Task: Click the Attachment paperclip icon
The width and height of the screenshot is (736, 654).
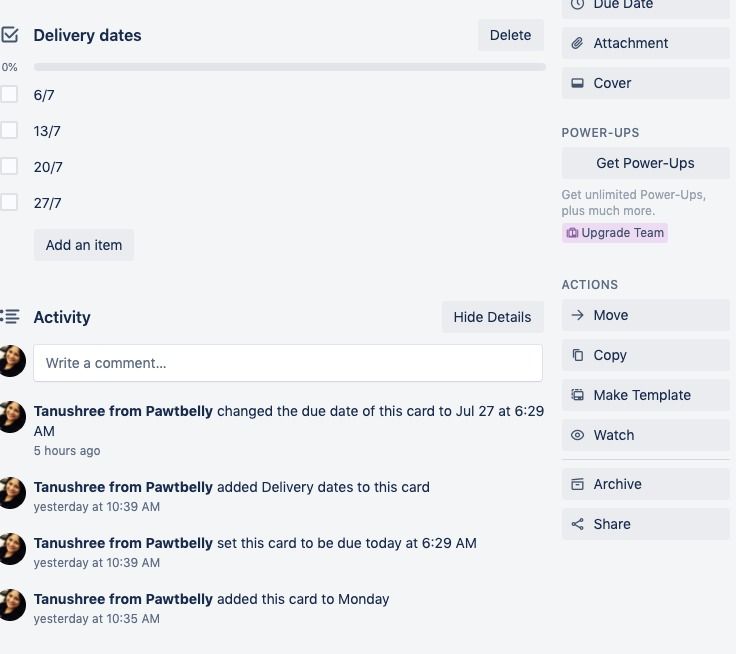Action: [577, 43]
